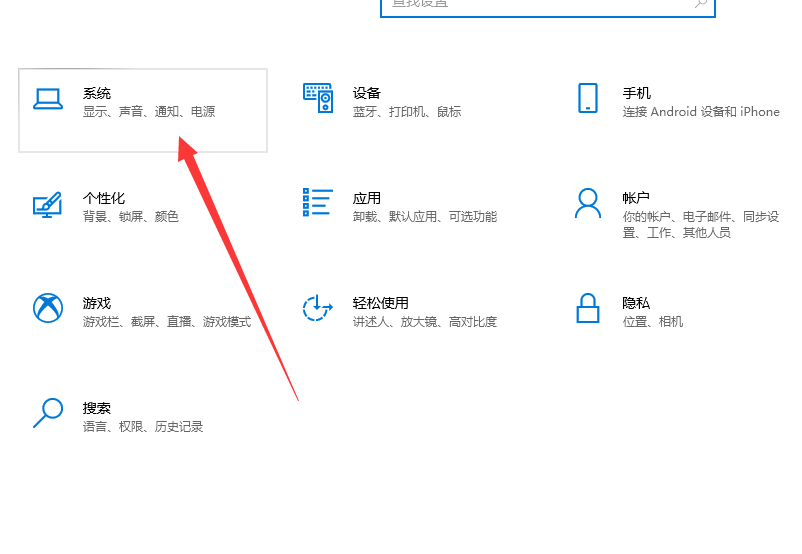
Task: Open the System laptop icon
Action: (48, 99)
